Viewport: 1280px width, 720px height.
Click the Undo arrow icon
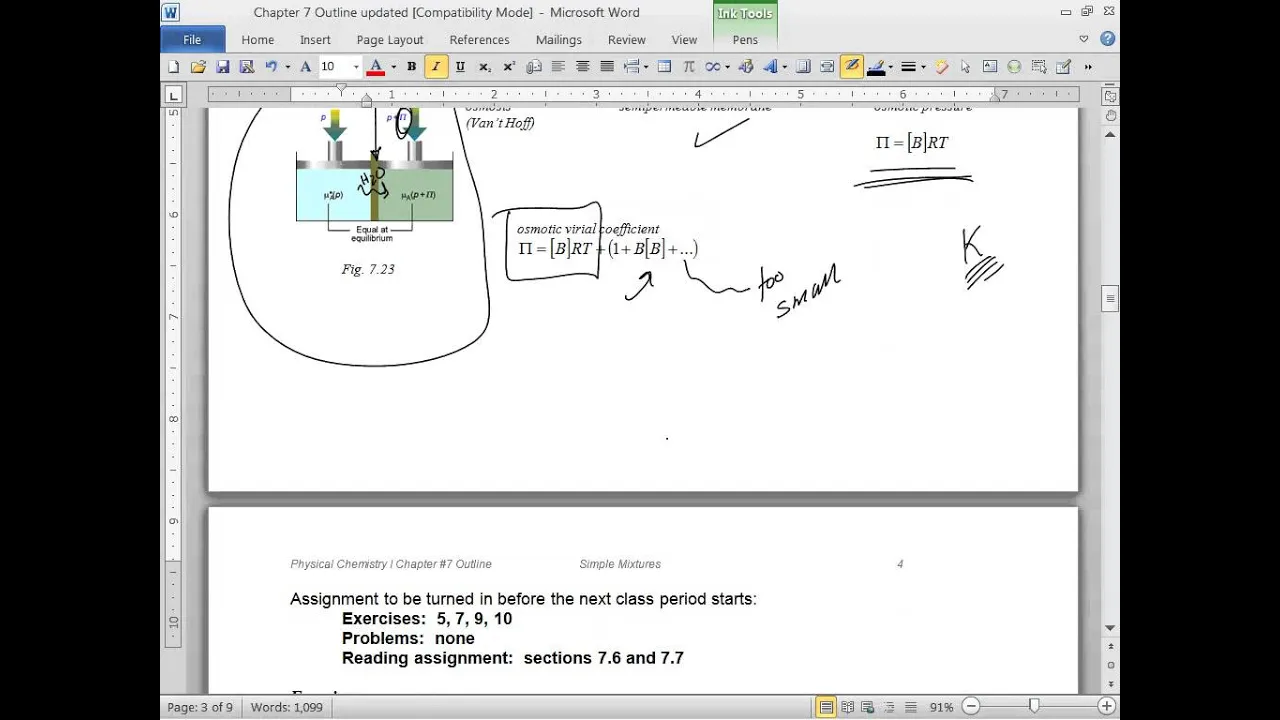click(x=271, y=67)
